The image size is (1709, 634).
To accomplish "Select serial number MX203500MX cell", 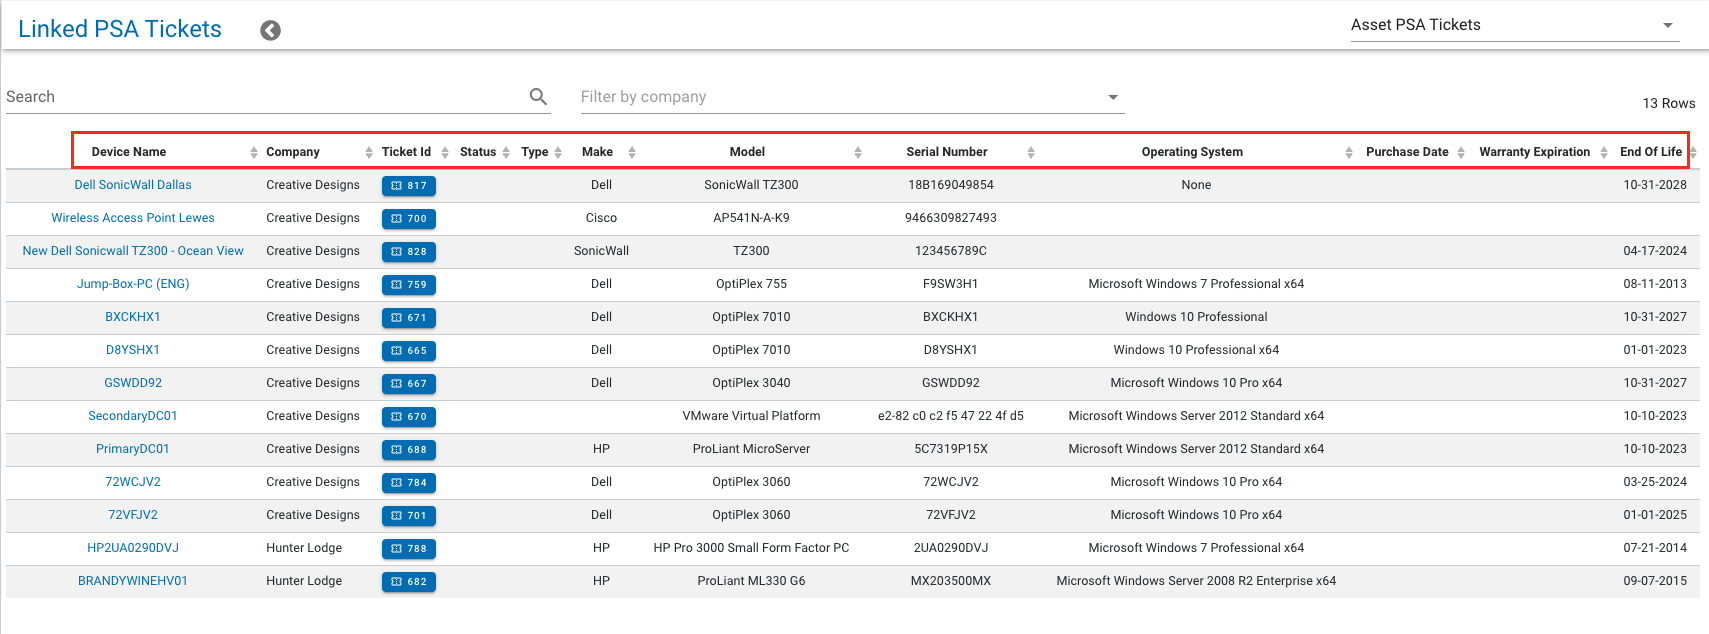I will point(951,581).
